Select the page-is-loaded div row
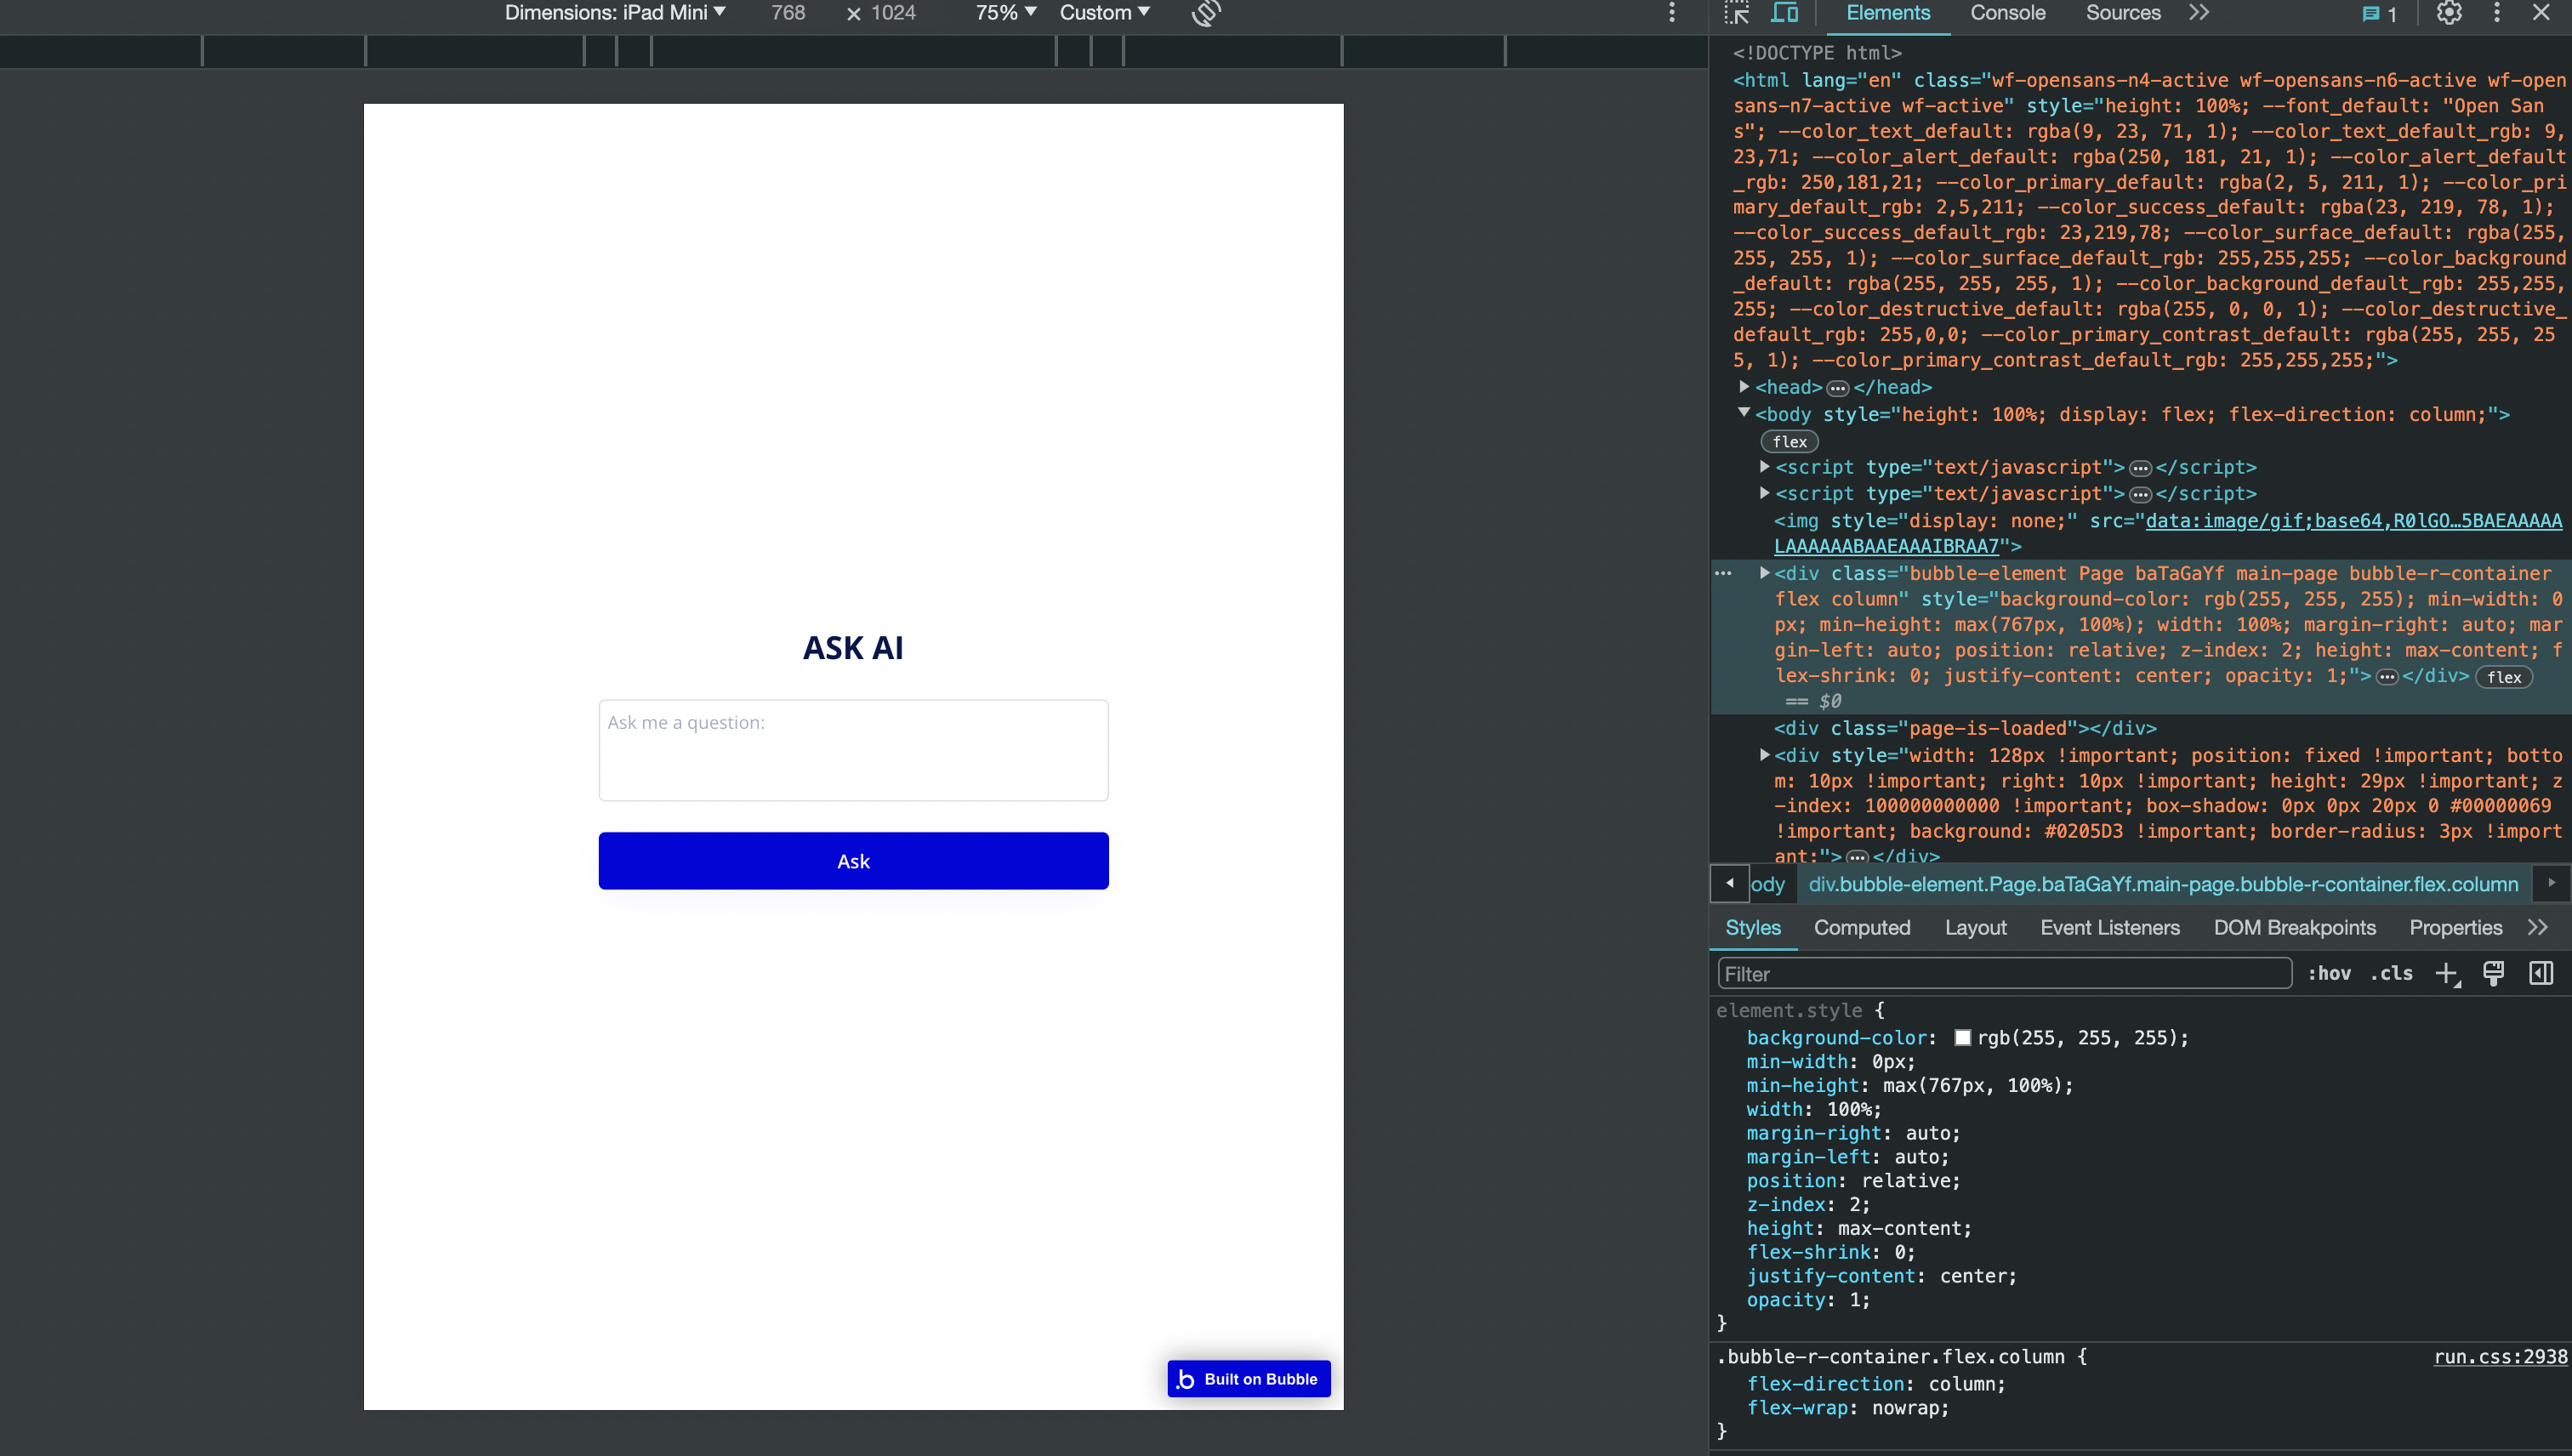 pyautogui.click(x=1965, y=728)
